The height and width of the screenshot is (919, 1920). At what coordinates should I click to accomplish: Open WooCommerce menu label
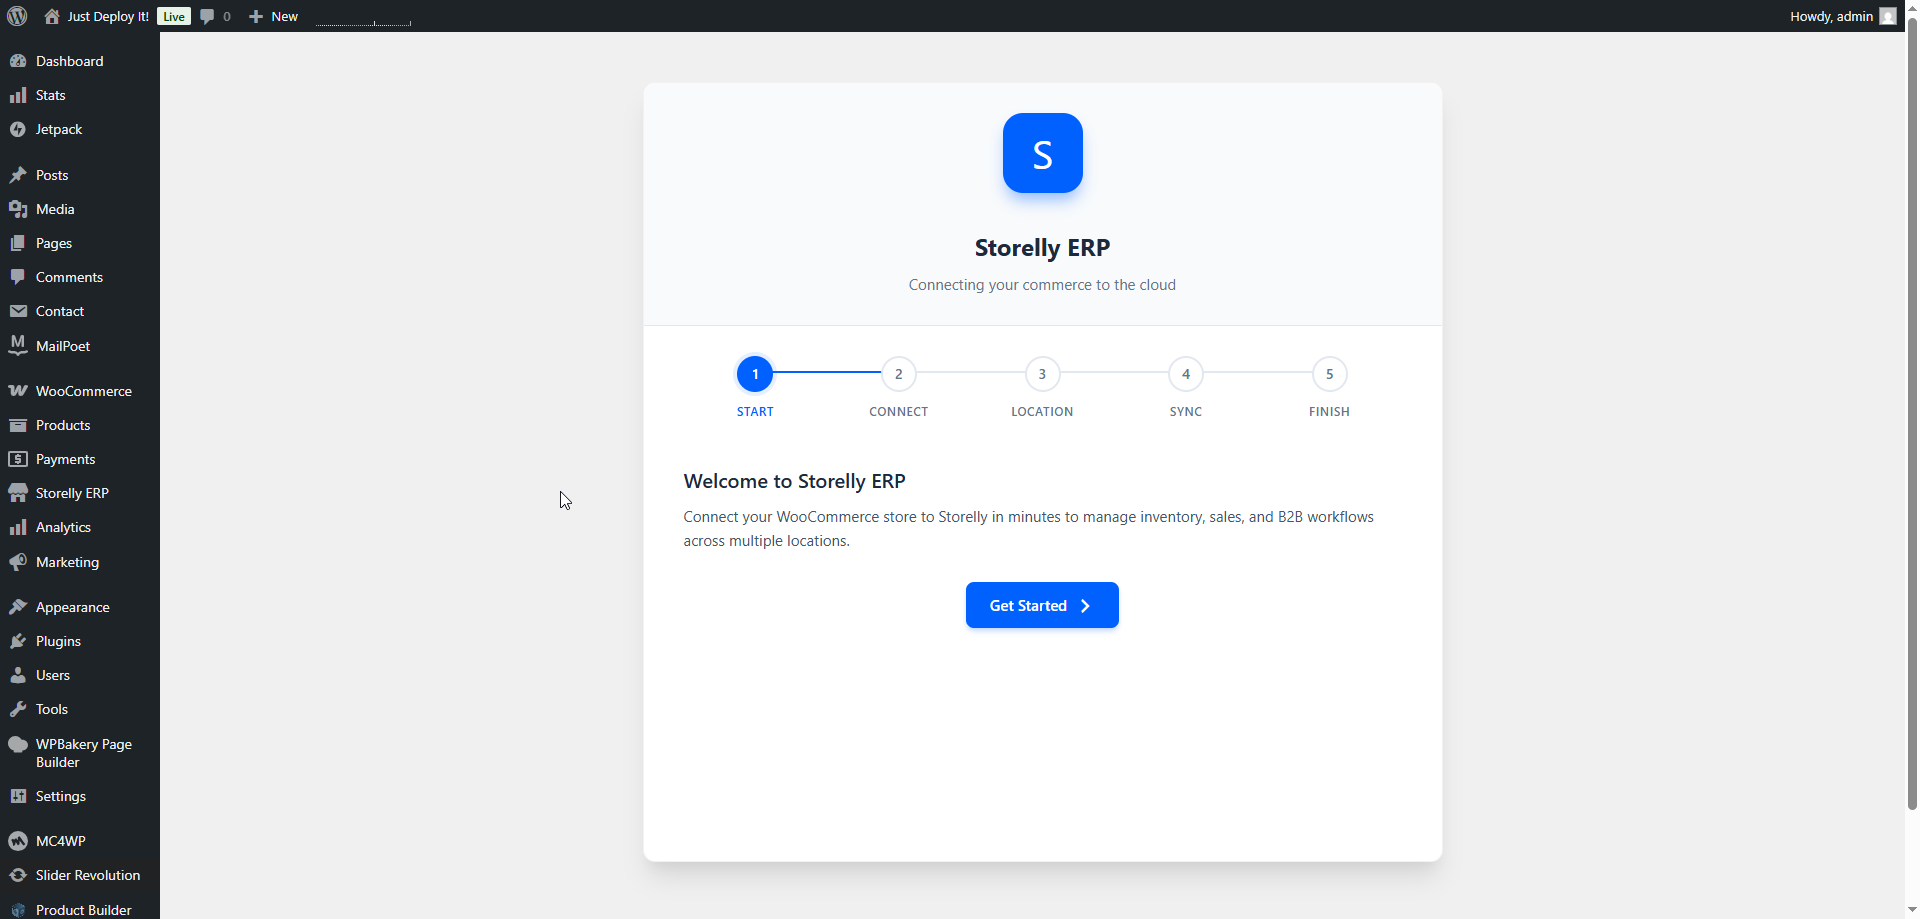(84, 391)
